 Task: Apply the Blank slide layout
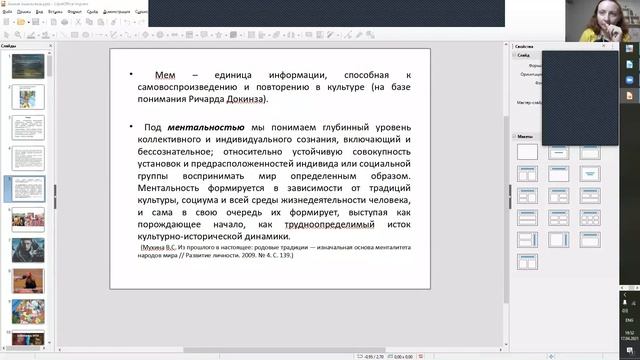pyautogui.click(x=527, y=152)
